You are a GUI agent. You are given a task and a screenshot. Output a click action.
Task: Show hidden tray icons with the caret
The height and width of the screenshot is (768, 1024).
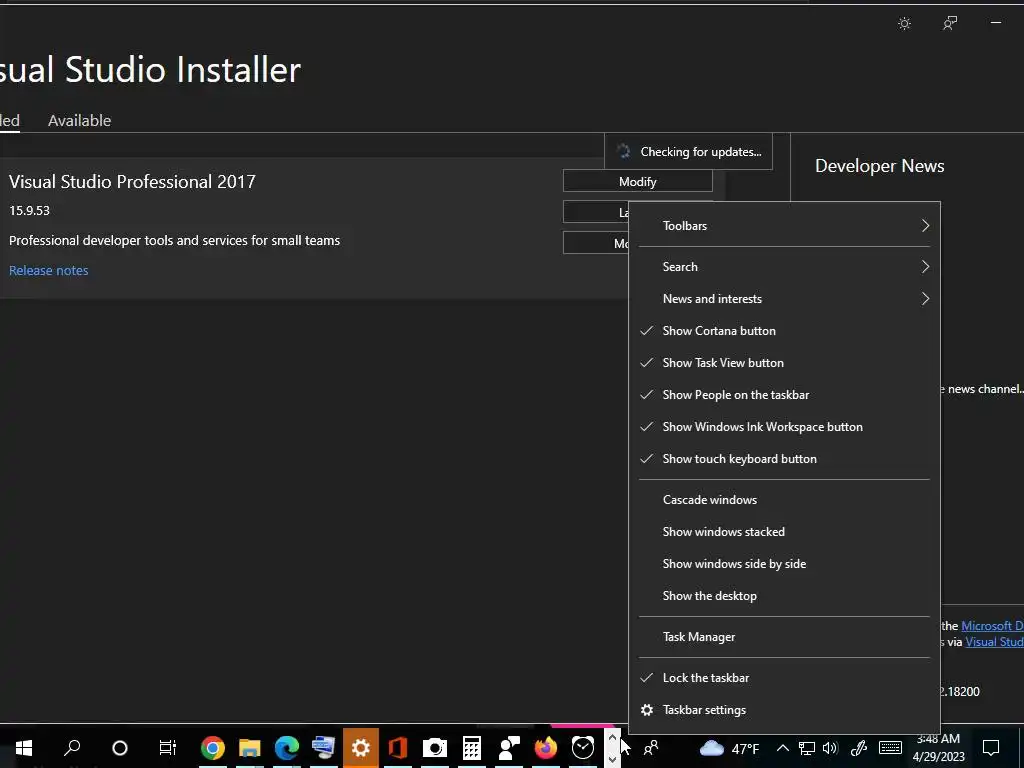[782, 748]
